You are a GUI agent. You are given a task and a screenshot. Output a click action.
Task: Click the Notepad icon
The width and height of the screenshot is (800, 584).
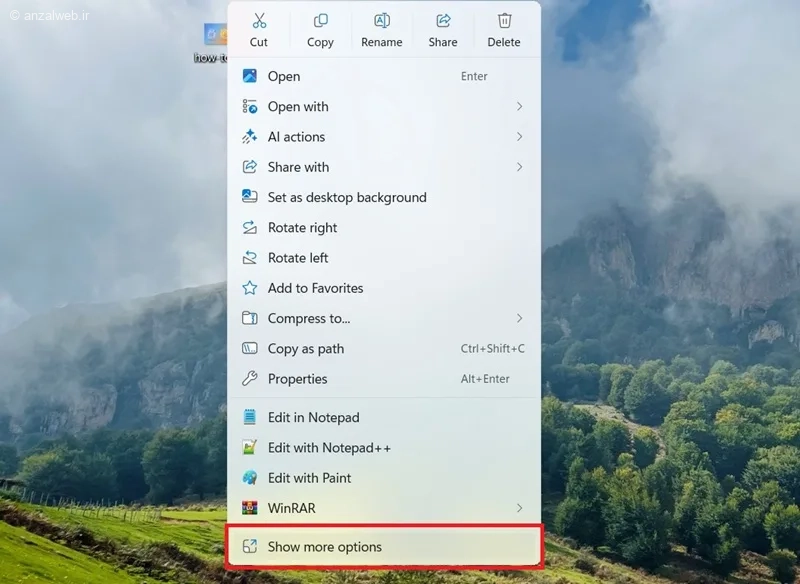pyautogui.click(x=249, y=417)
